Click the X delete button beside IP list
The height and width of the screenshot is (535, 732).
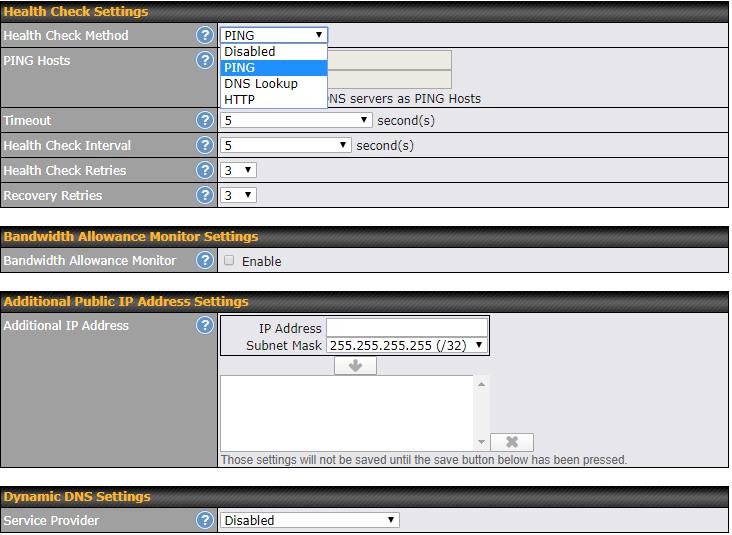click(x=511, y=442)
